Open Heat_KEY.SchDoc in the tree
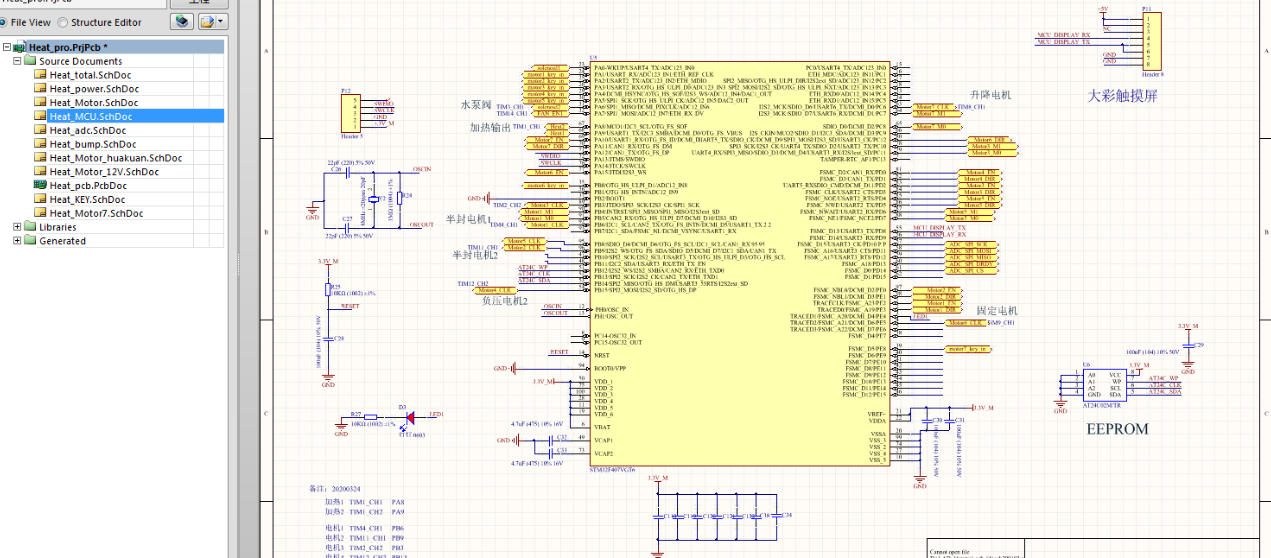 [88, 199]
